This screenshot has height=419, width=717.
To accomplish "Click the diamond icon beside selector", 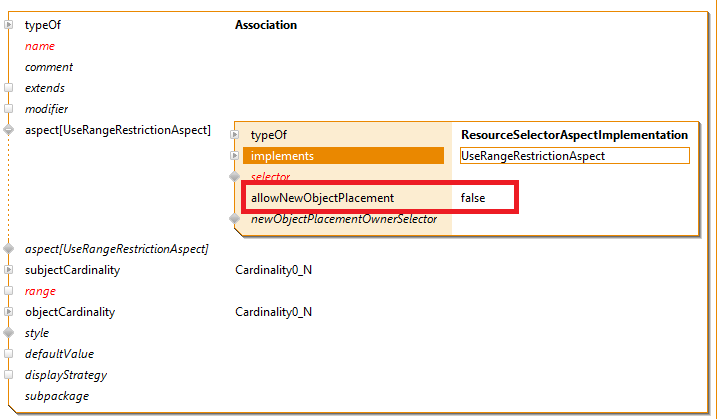I will 236,177.
